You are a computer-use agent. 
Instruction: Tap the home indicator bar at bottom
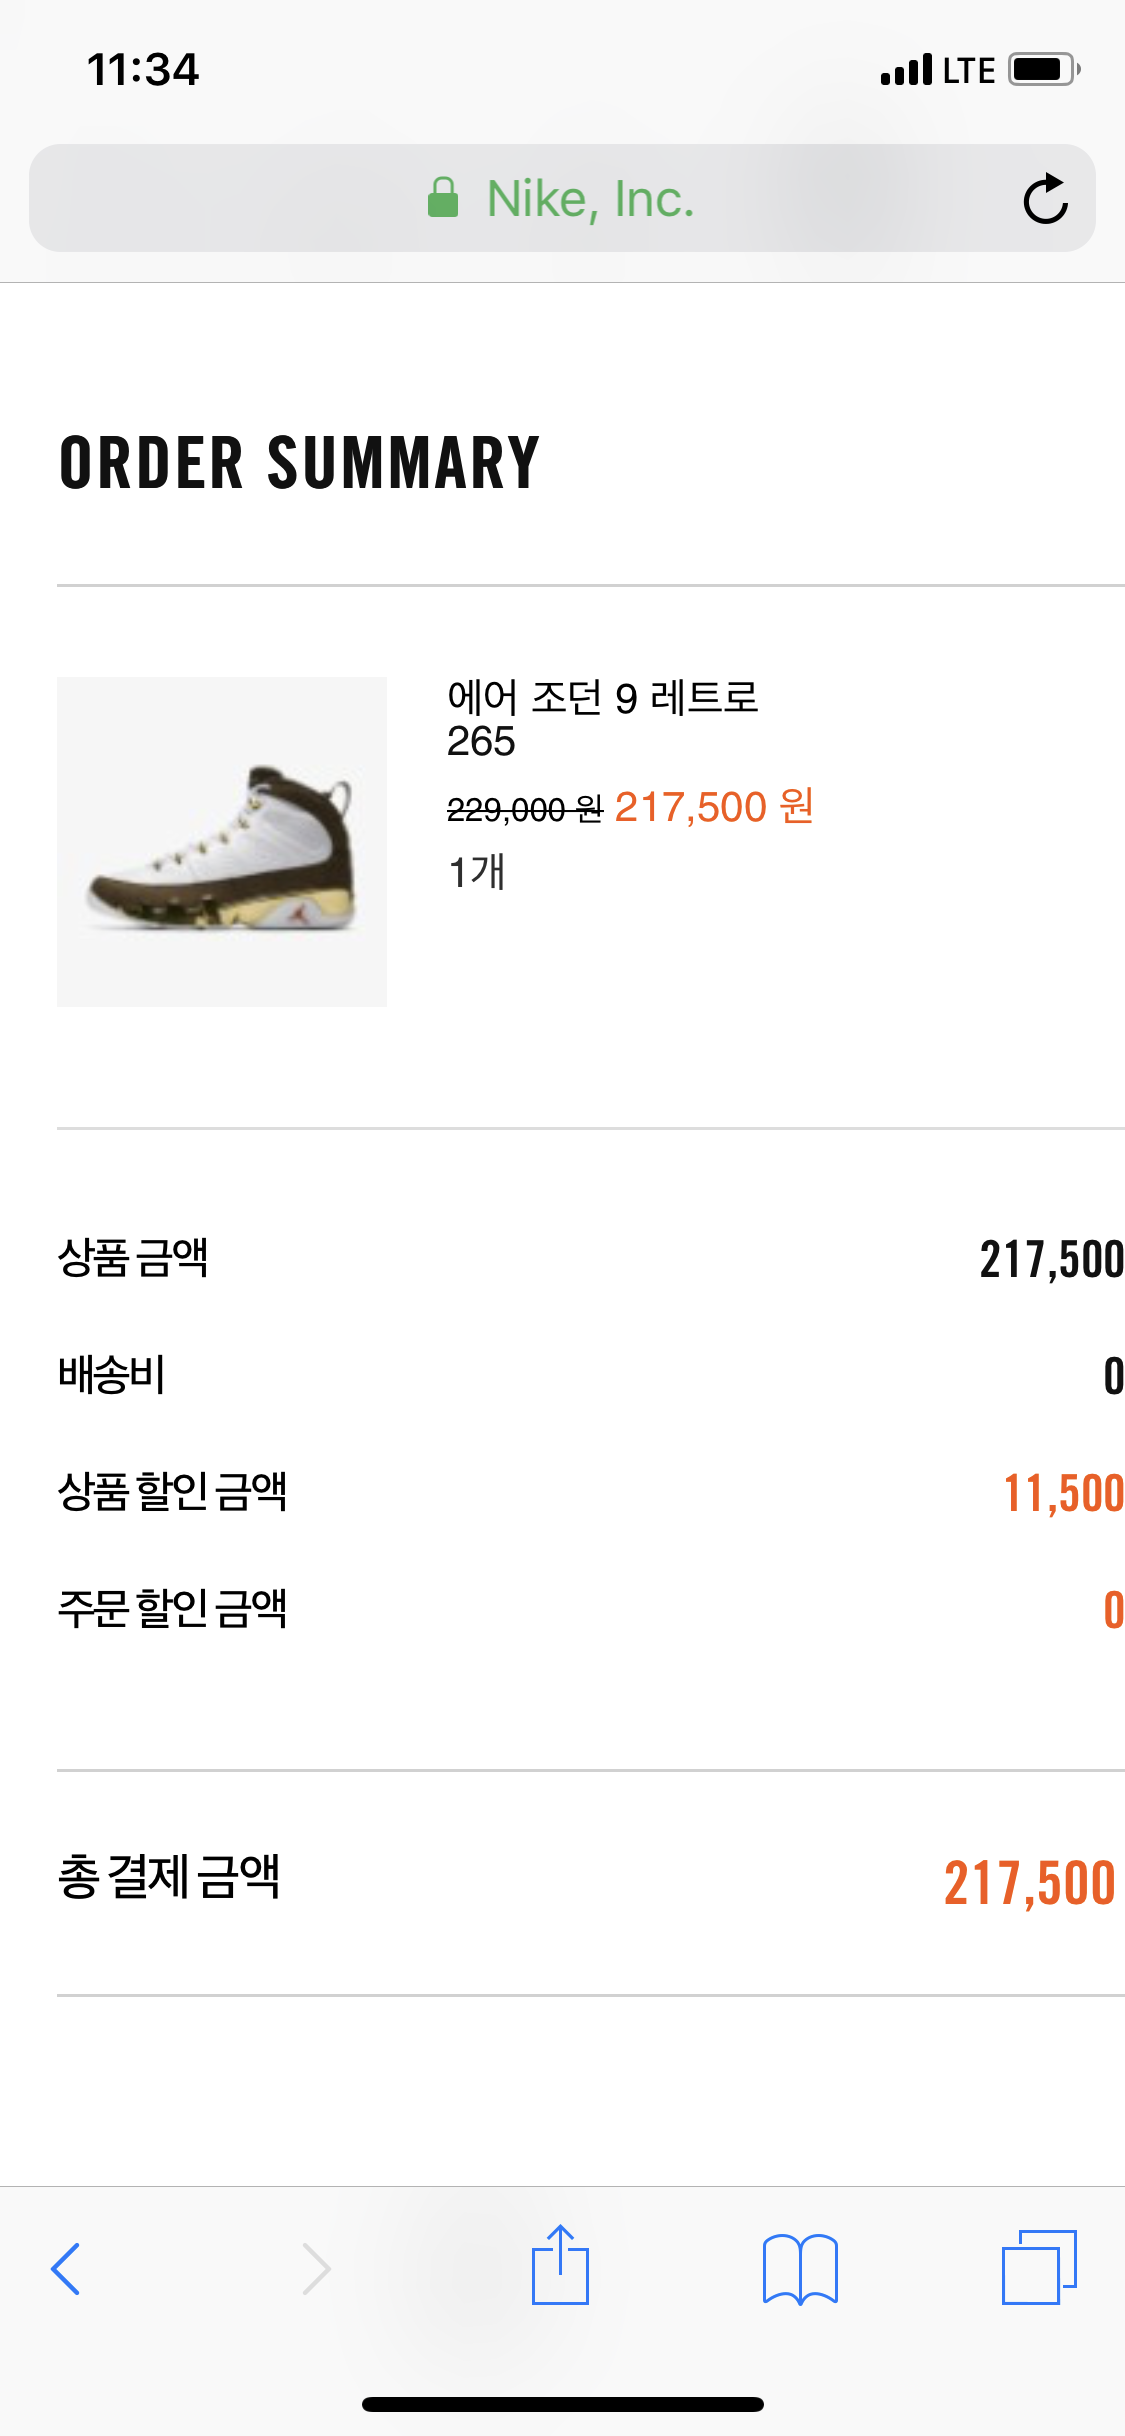pyautogui.click(x=562, y=2404)
